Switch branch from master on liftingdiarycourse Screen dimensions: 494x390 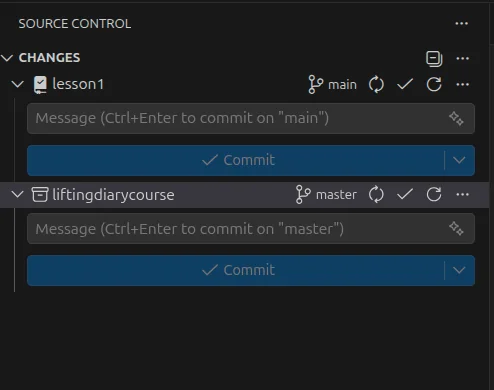(326, 195)
